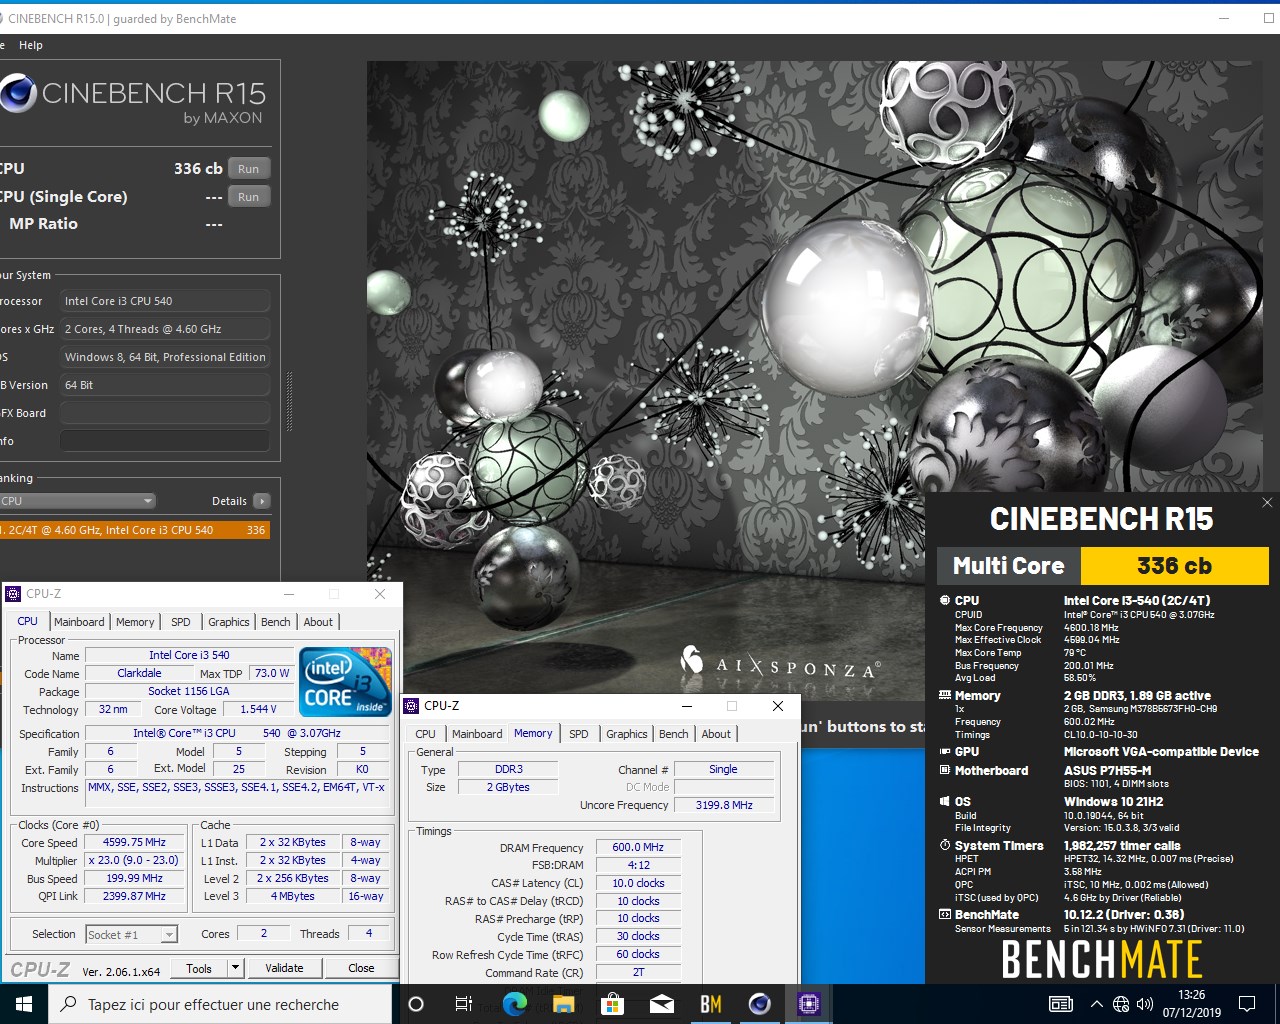Open Graphics tab in right CPU-Z window
This screenshot has height=1024, width=1280.
[x=627, y=734]
